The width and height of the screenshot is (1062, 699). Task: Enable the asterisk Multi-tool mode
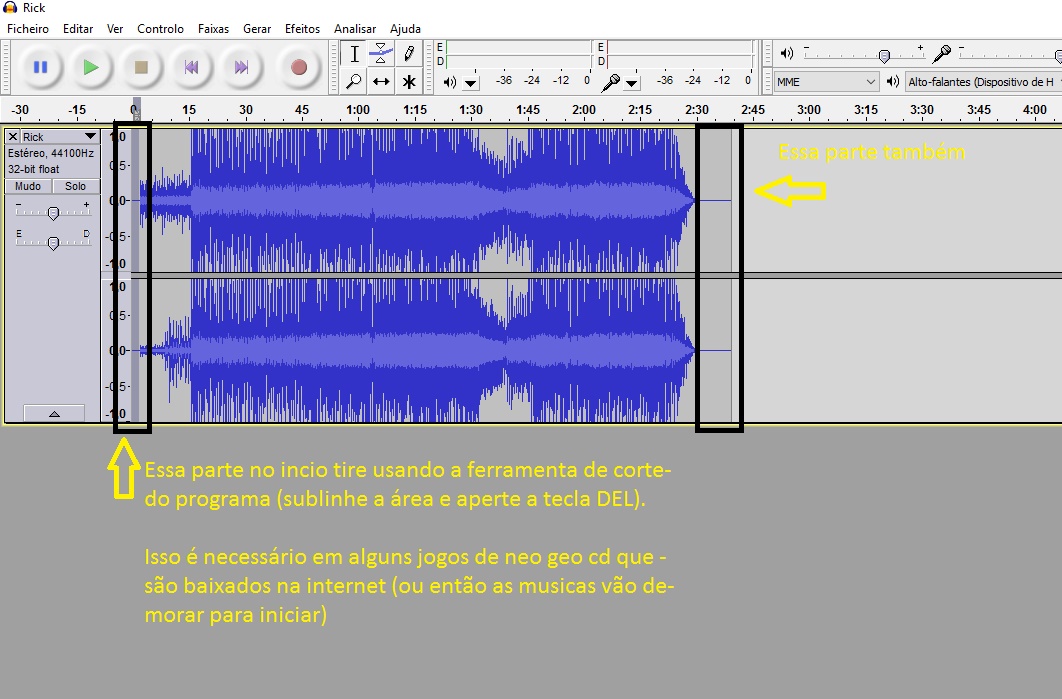409,82
